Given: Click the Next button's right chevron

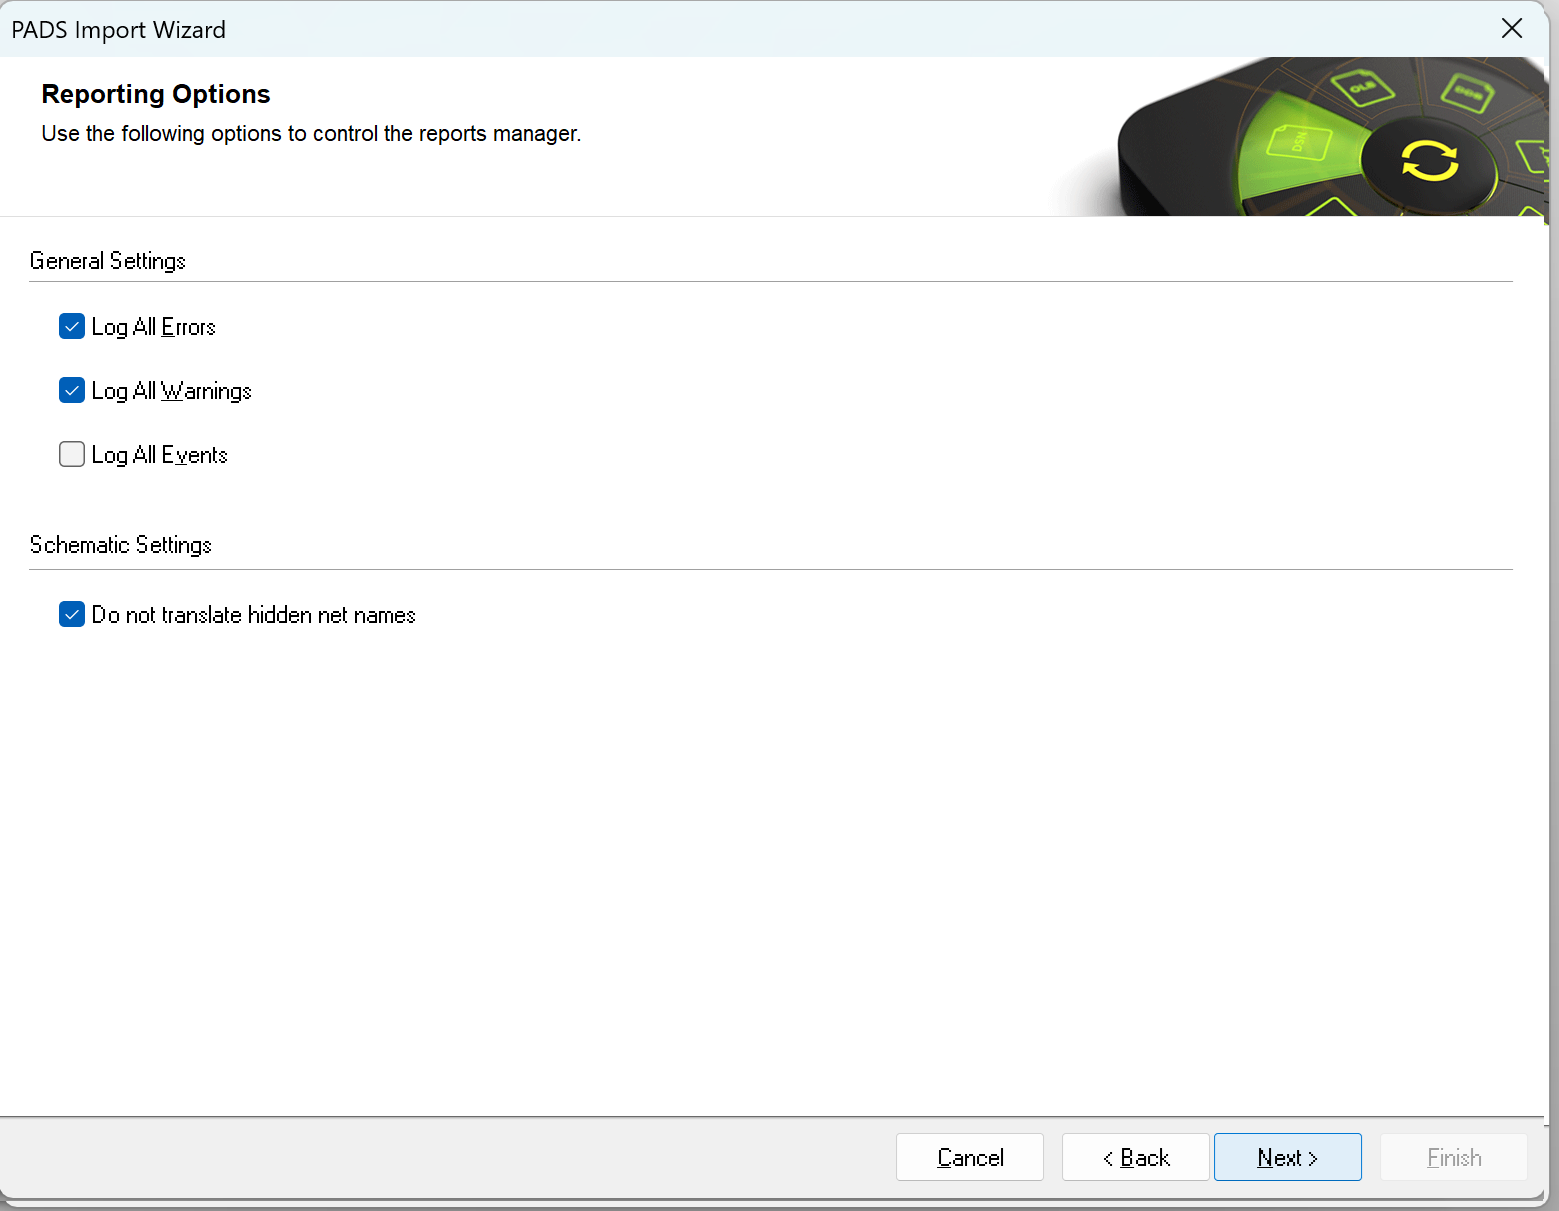Looking at the screenshot, I should (x=1313, y=1158).
